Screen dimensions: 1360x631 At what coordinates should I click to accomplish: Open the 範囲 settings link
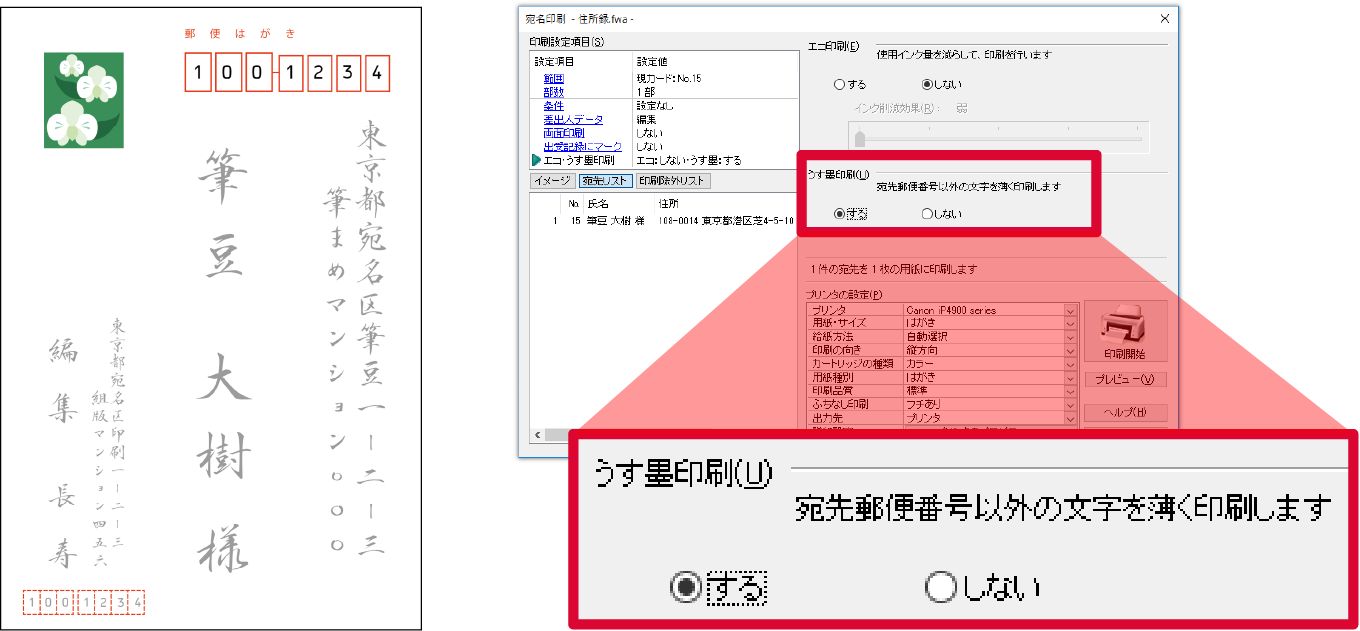point(554,78)
